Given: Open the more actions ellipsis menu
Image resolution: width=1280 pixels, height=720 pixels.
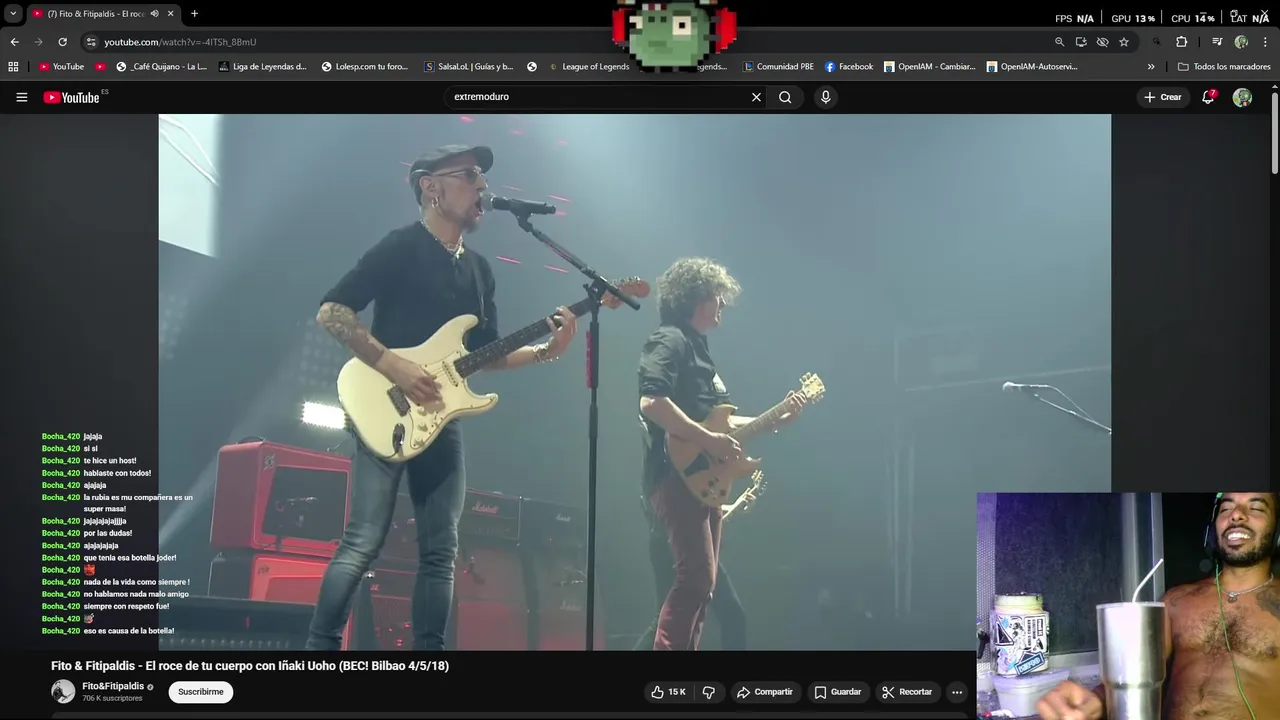Looking at the screenshot, I should pos(957,692).
